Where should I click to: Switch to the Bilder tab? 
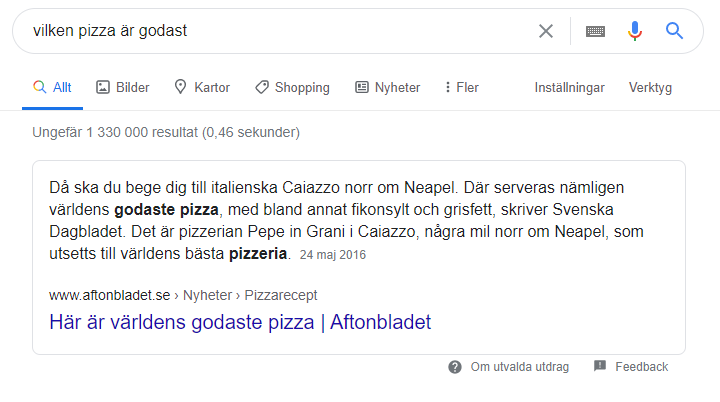click(132, 87)
